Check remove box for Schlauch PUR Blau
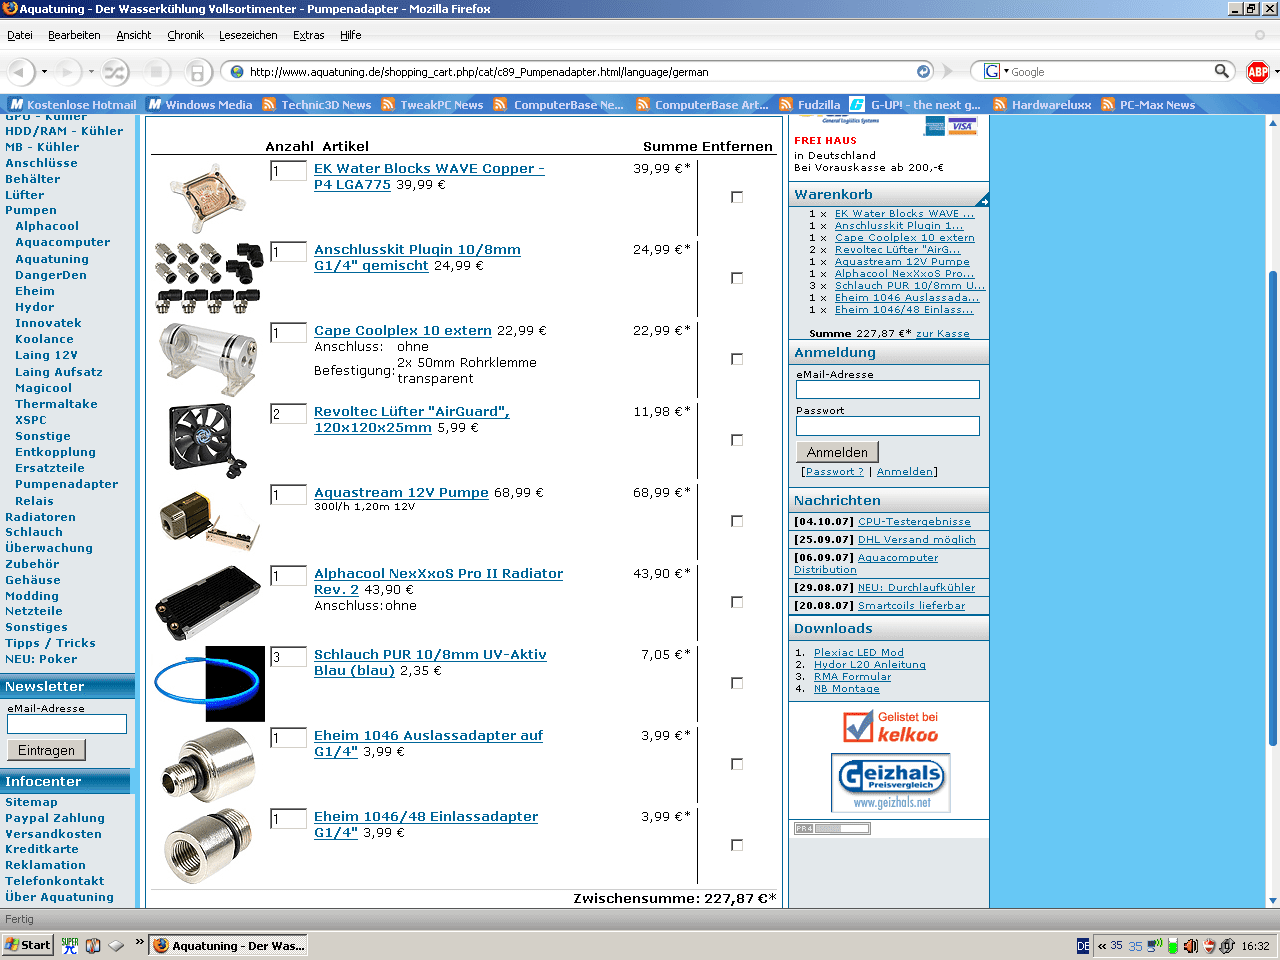 737,683
